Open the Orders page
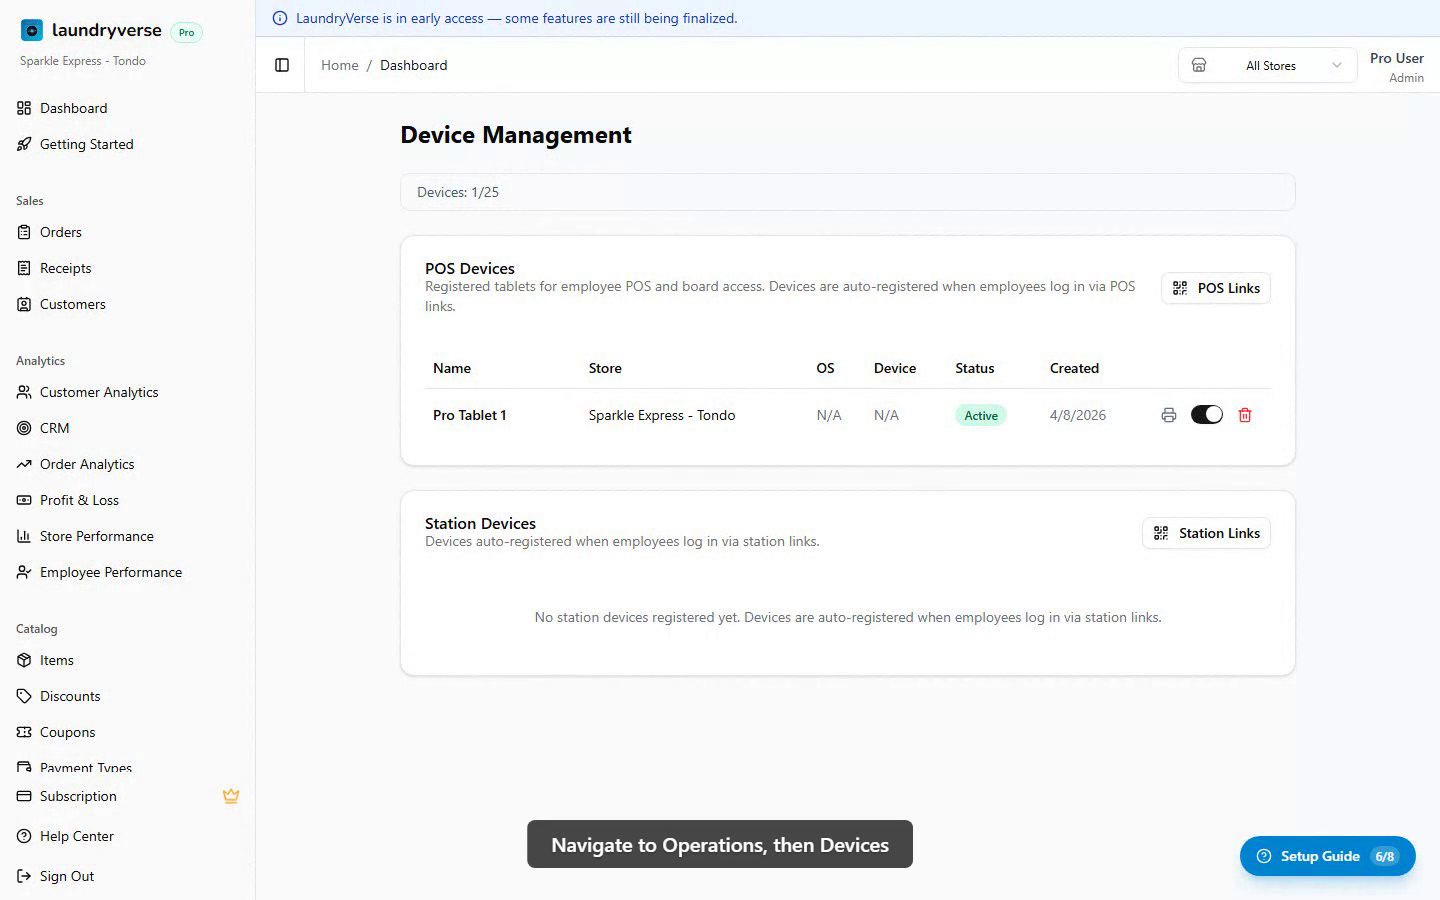 tap(61, 232)
